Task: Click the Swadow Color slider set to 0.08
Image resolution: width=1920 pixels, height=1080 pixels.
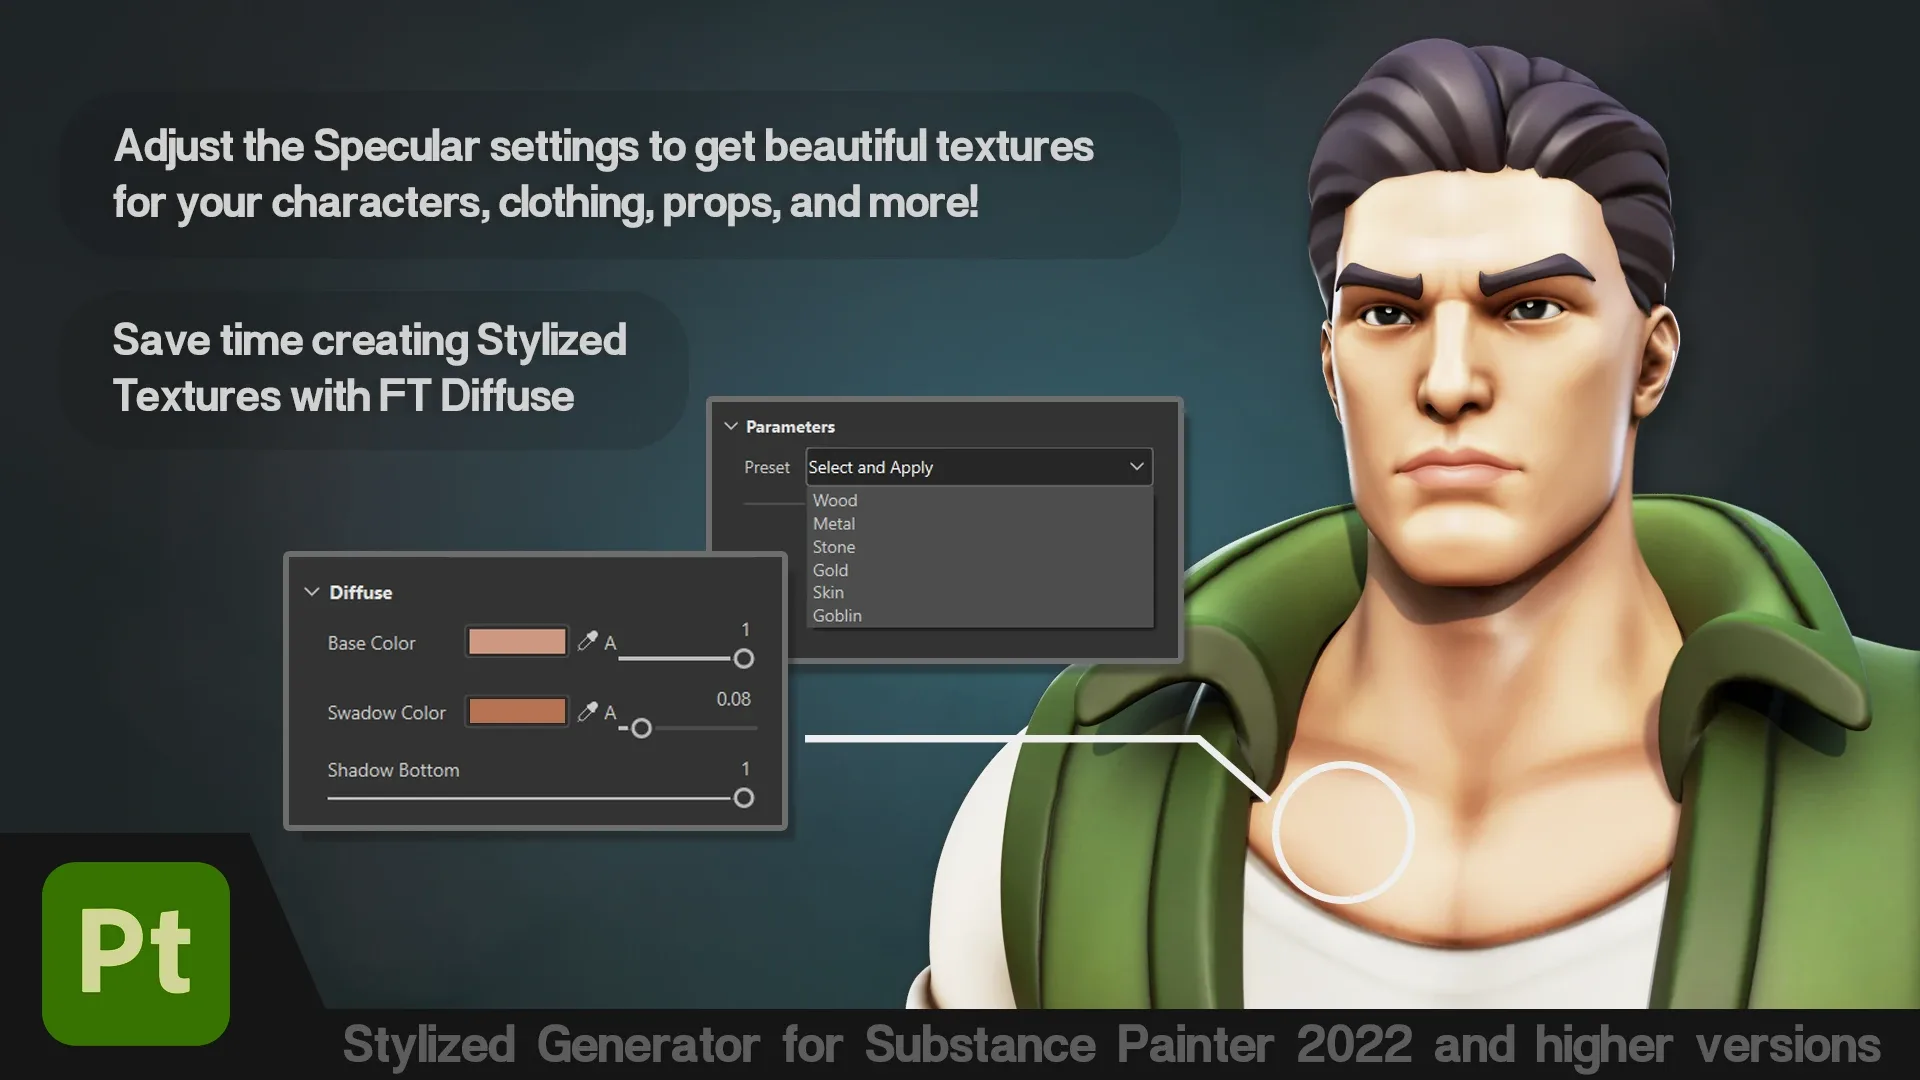Action: point(640,729)
